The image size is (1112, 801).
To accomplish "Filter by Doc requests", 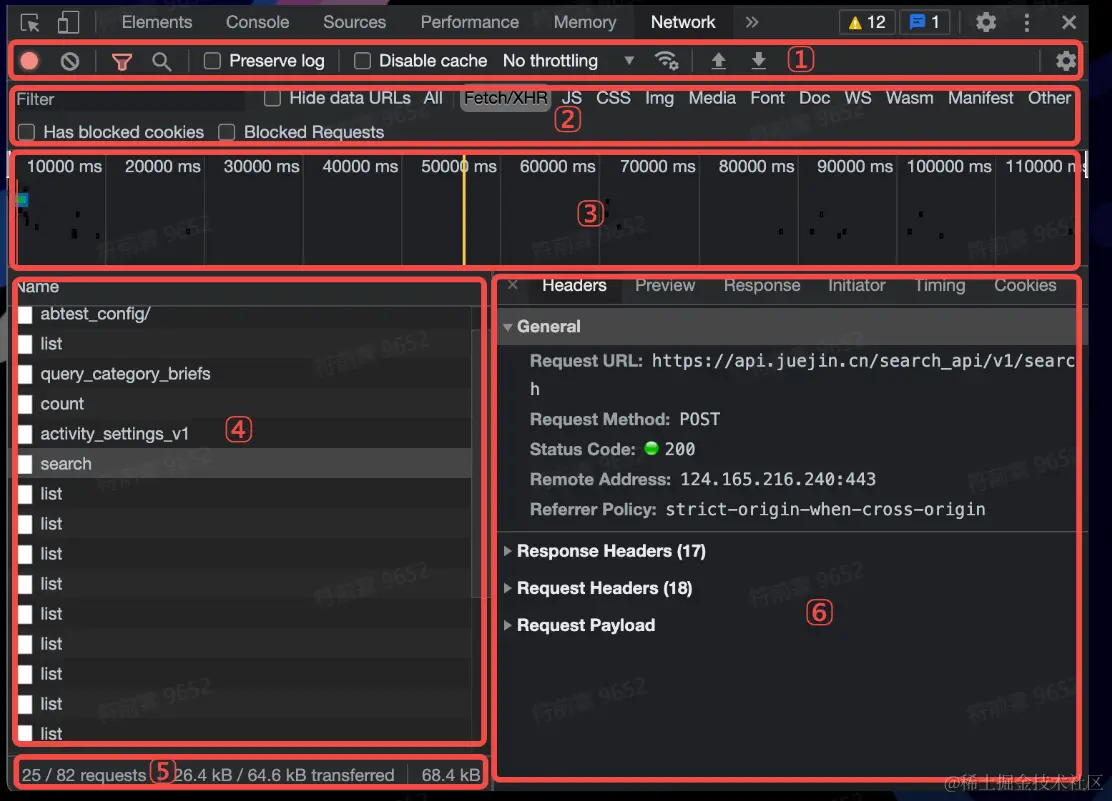I will (x=814, y=98).
